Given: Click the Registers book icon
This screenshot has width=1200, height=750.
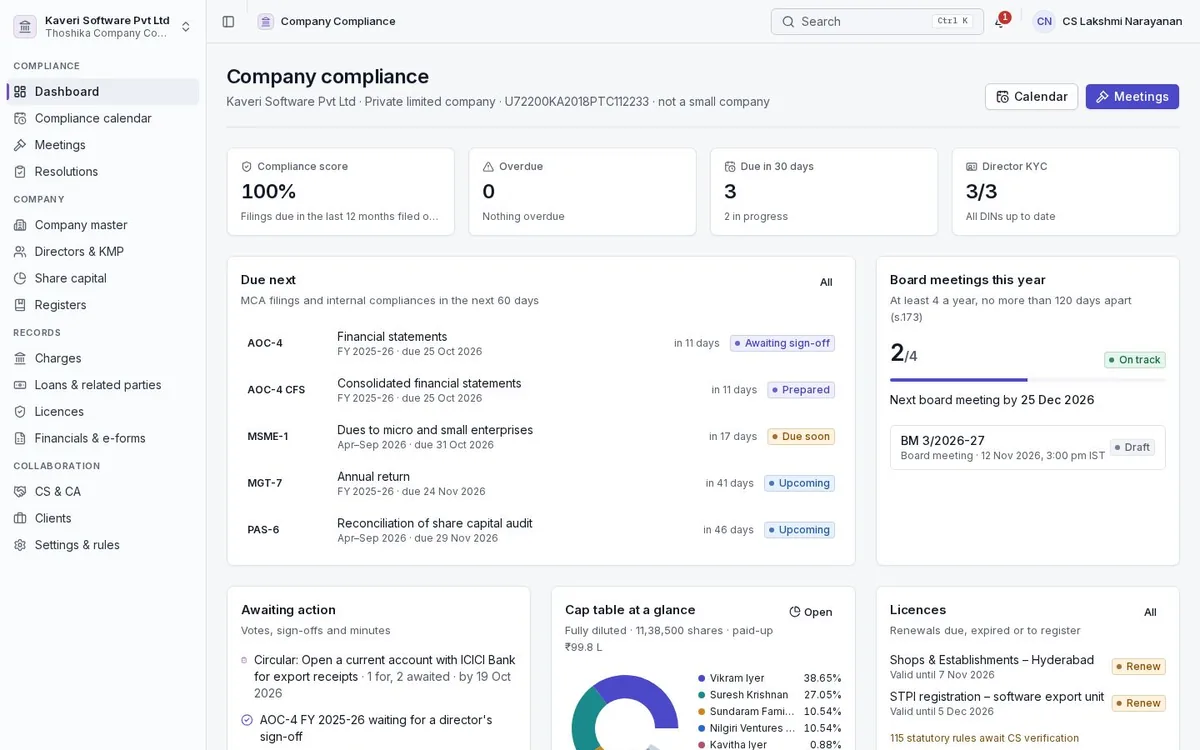Looking at the screenshot, I should [20, 305].
